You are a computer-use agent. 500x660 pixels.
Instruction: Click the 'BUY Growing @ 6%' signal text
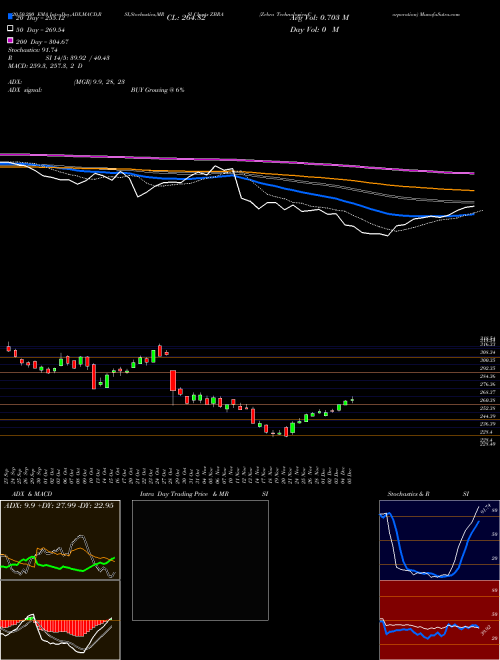coord(157,90)
